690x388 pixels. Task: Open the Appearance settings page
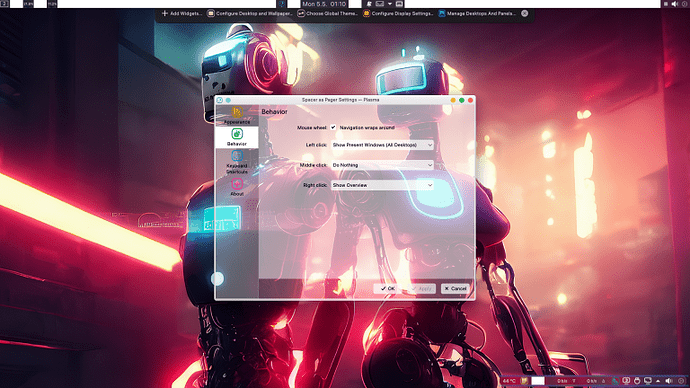click(237, 115)
